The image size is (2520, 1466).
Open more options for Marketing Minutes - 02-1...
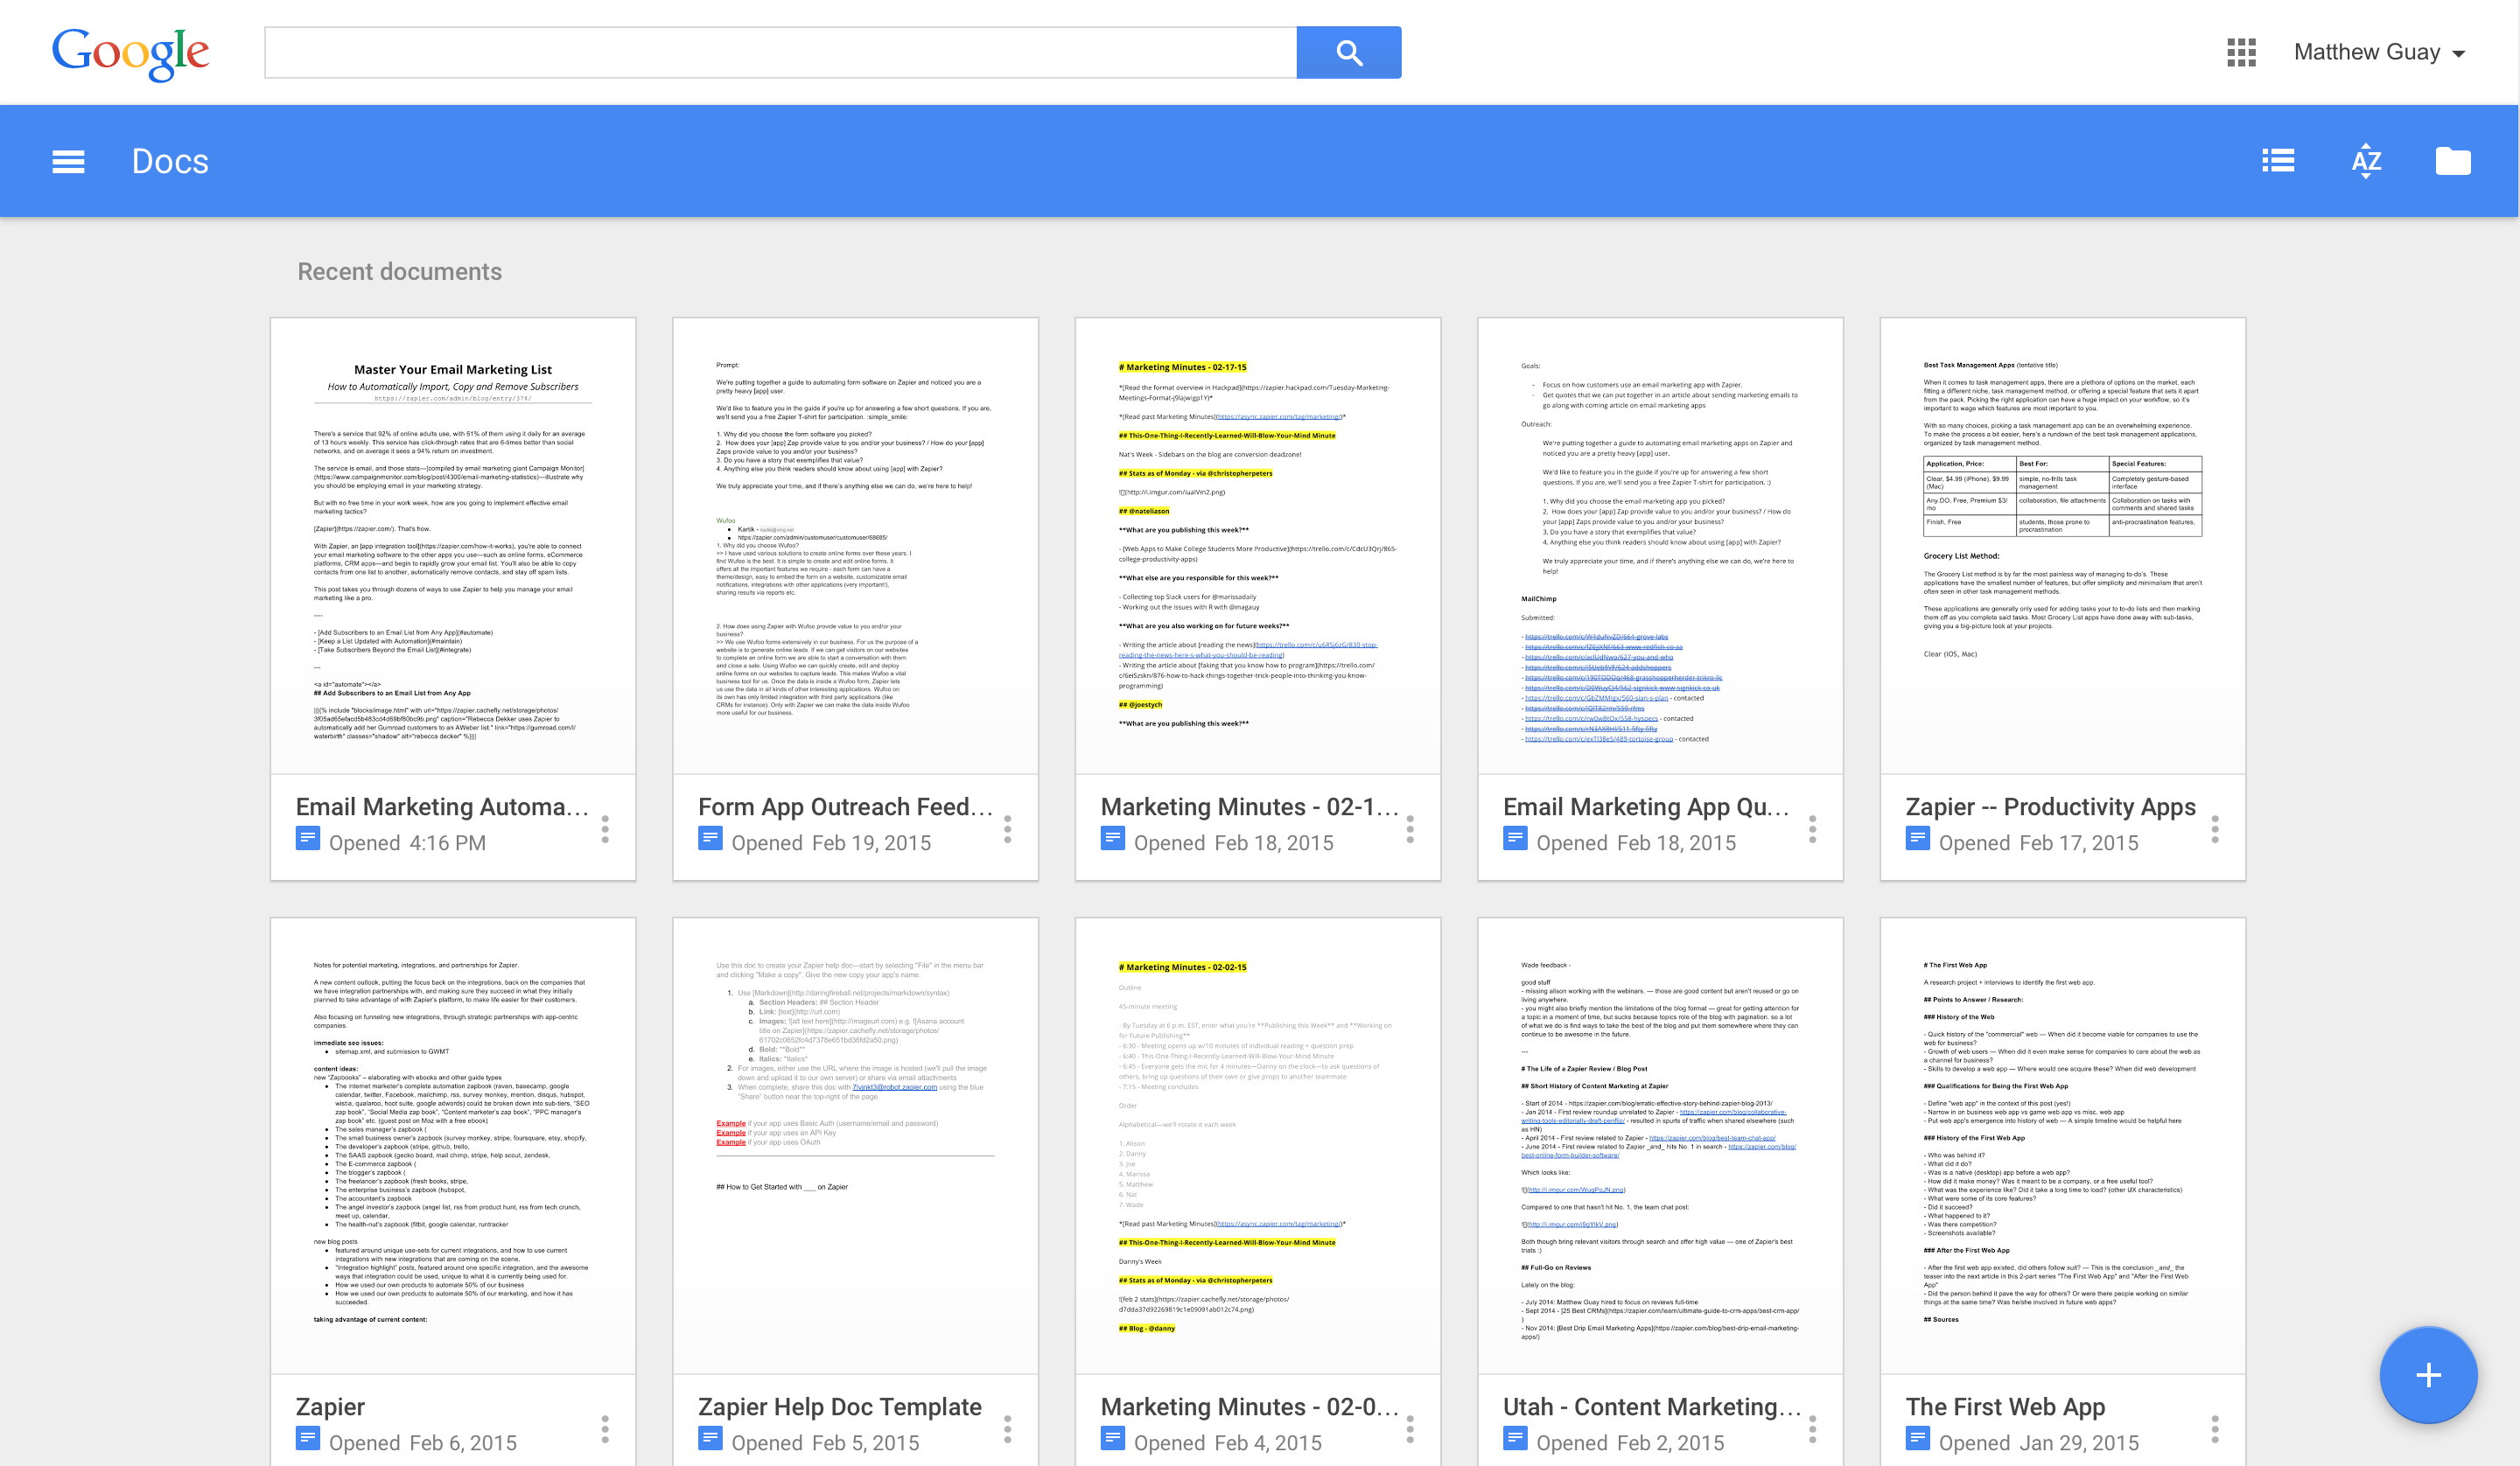[1410, 829]
